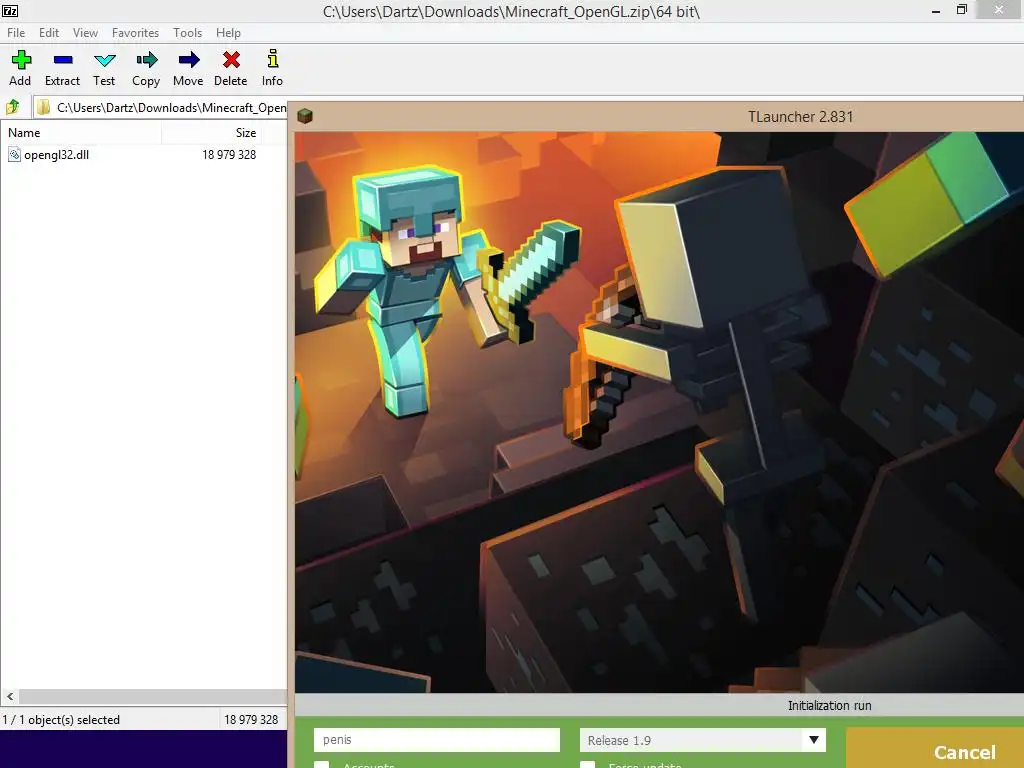Screen dimensions: 1024x768
Task: Click the 18 979 328 status bar total
Action: [x=251, y=720]
